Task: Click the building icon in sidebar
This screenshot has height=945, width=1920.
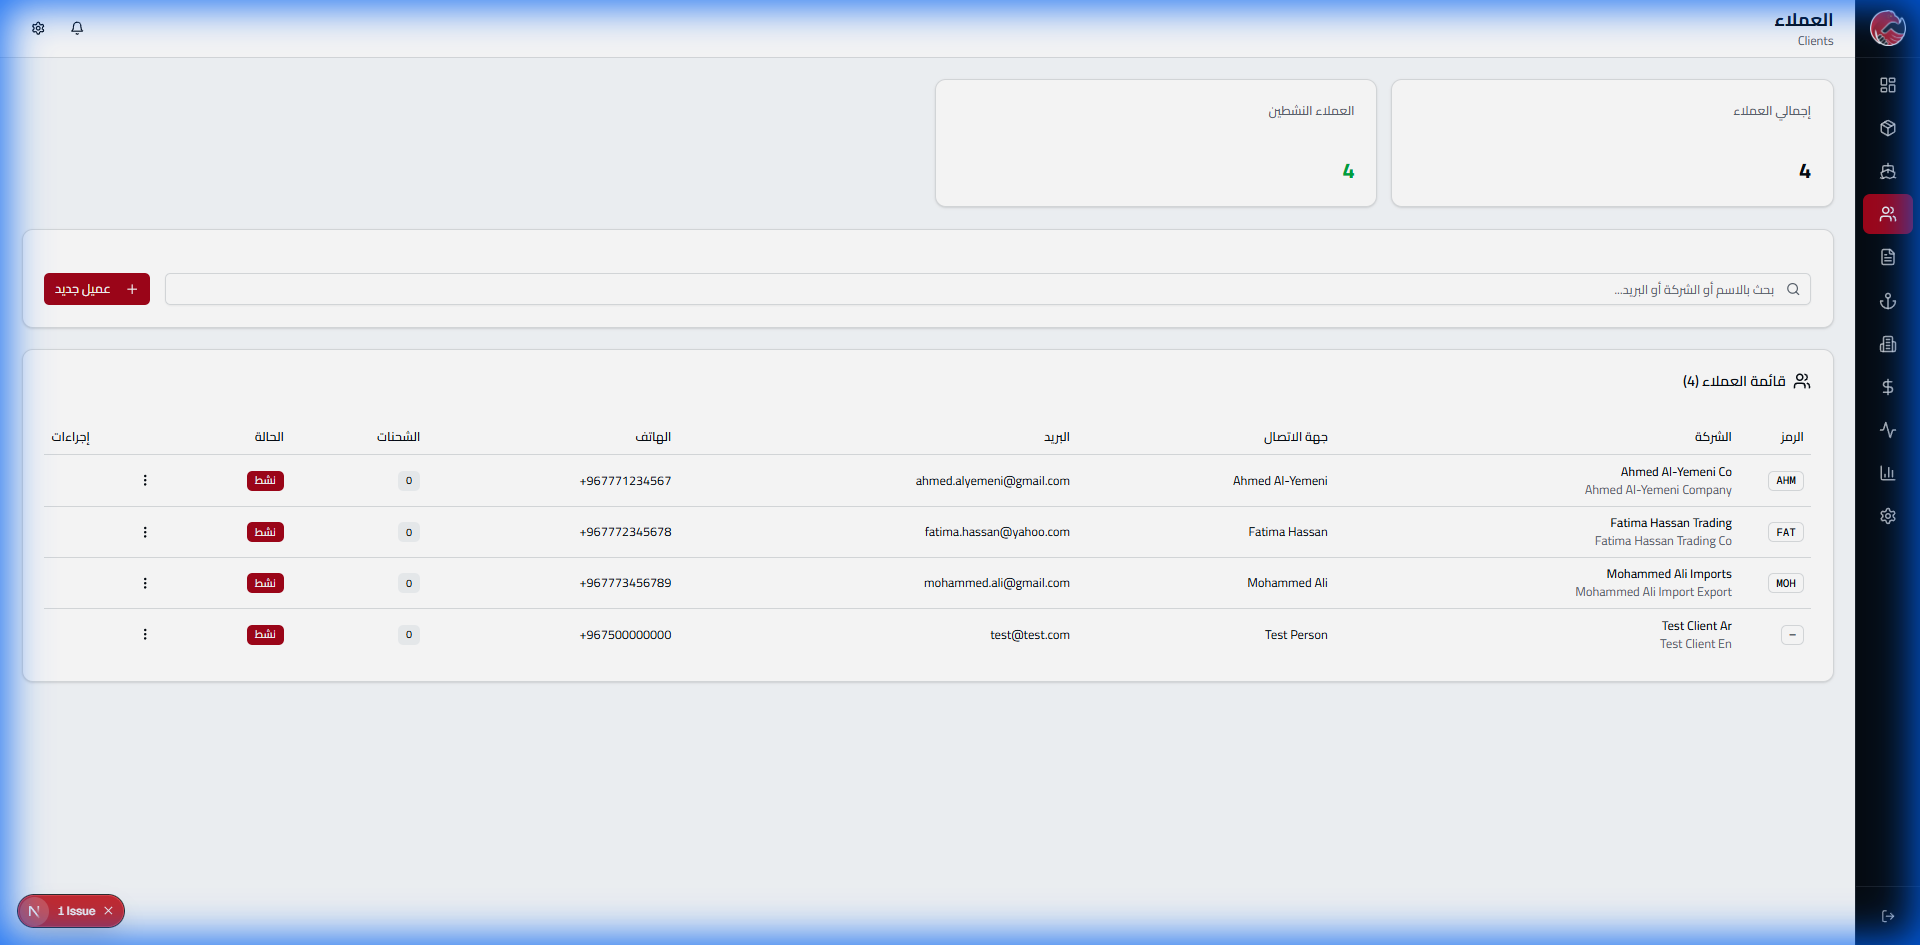Action: (1887, 344)
